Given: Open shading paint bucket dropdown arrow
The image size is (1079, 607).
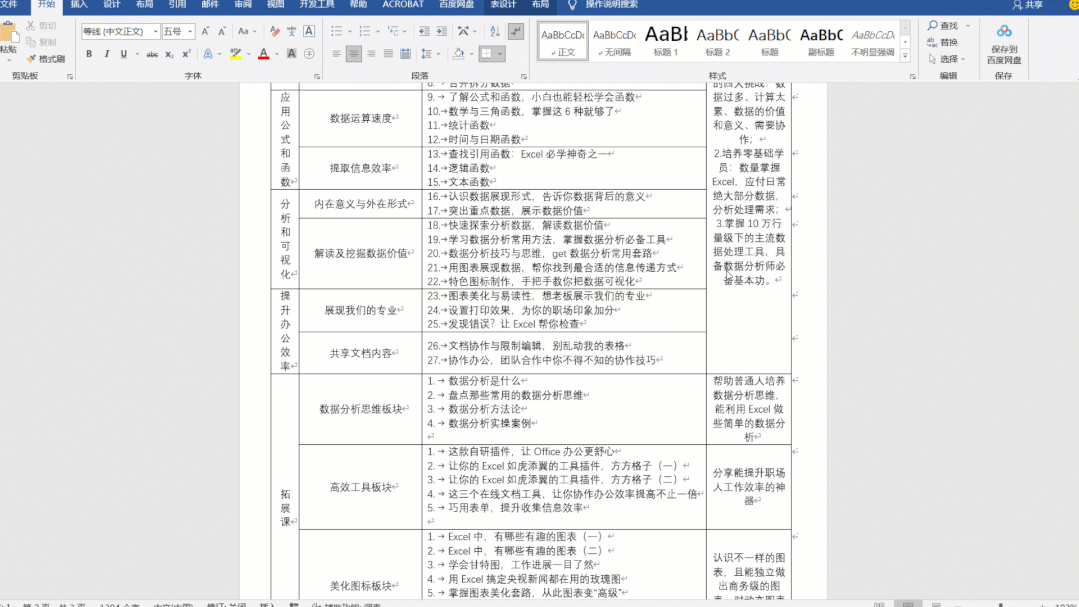Looking at the screenshot, I should (472, 54).
